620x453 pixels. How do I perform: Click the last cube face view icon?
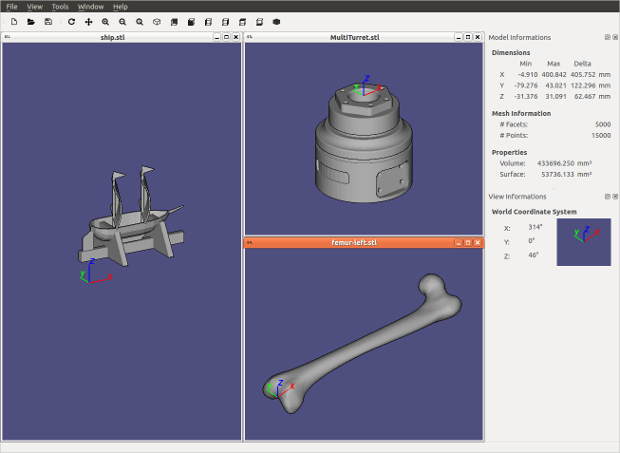pyautogui.click(x=259, y=22)
